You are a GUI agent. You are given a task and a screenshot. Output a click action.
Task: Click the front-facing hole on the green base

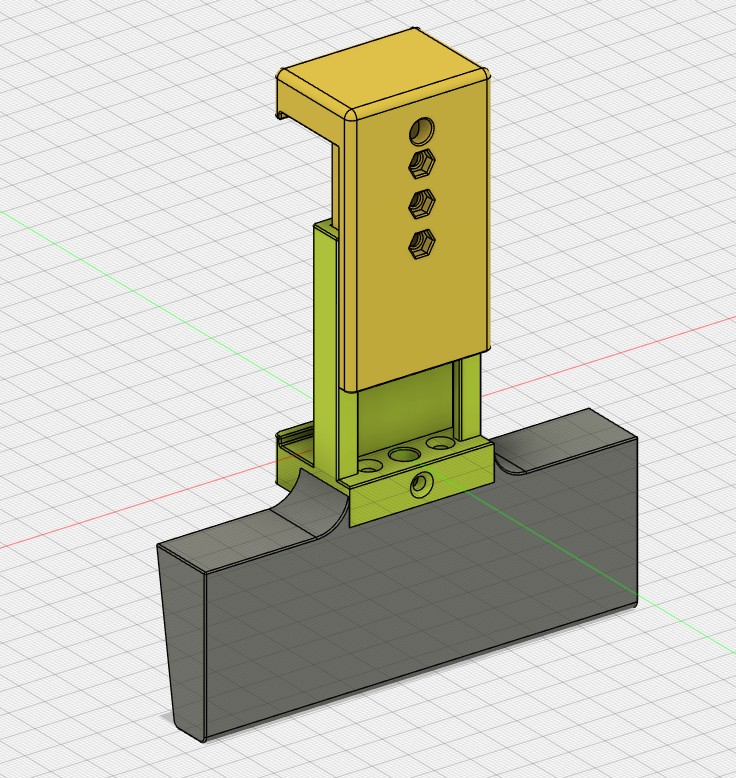point(422,483)
